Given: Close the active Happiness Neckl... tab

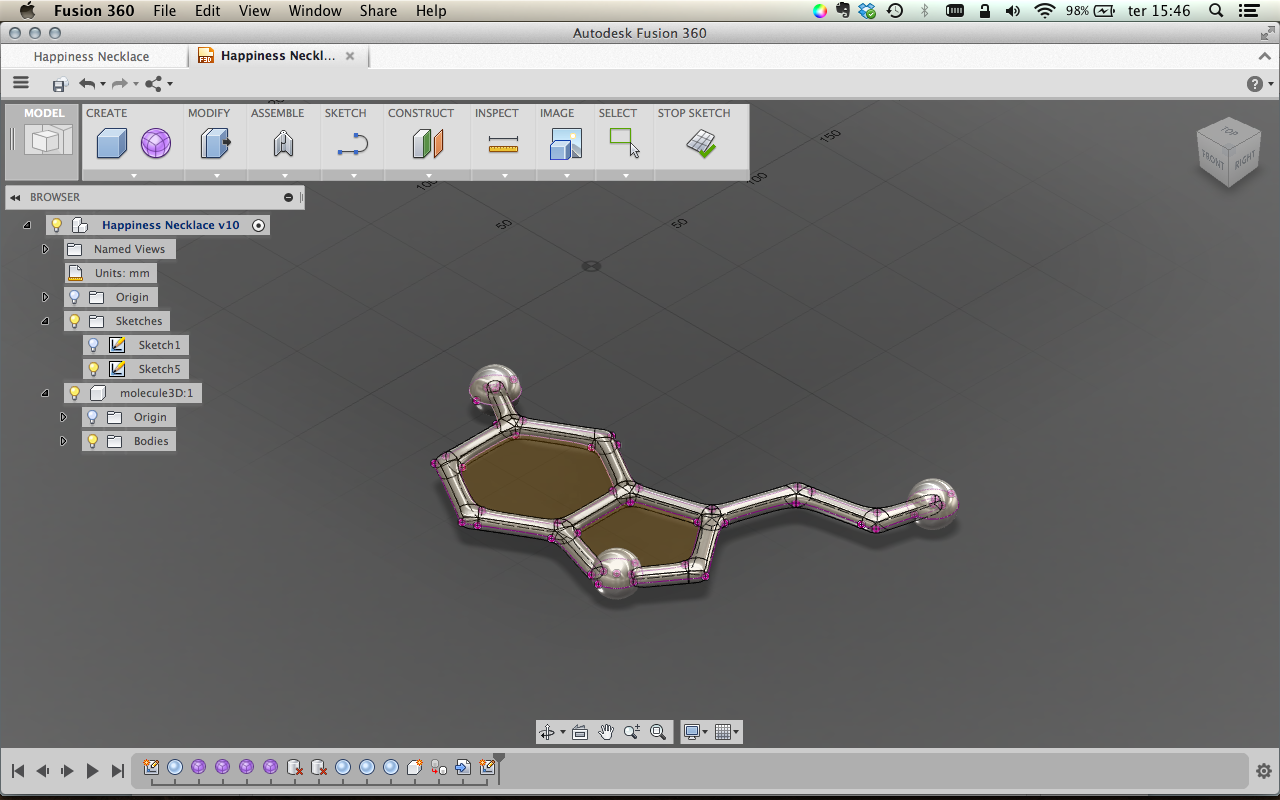Looking at the screenshot, I should [350, 56].
